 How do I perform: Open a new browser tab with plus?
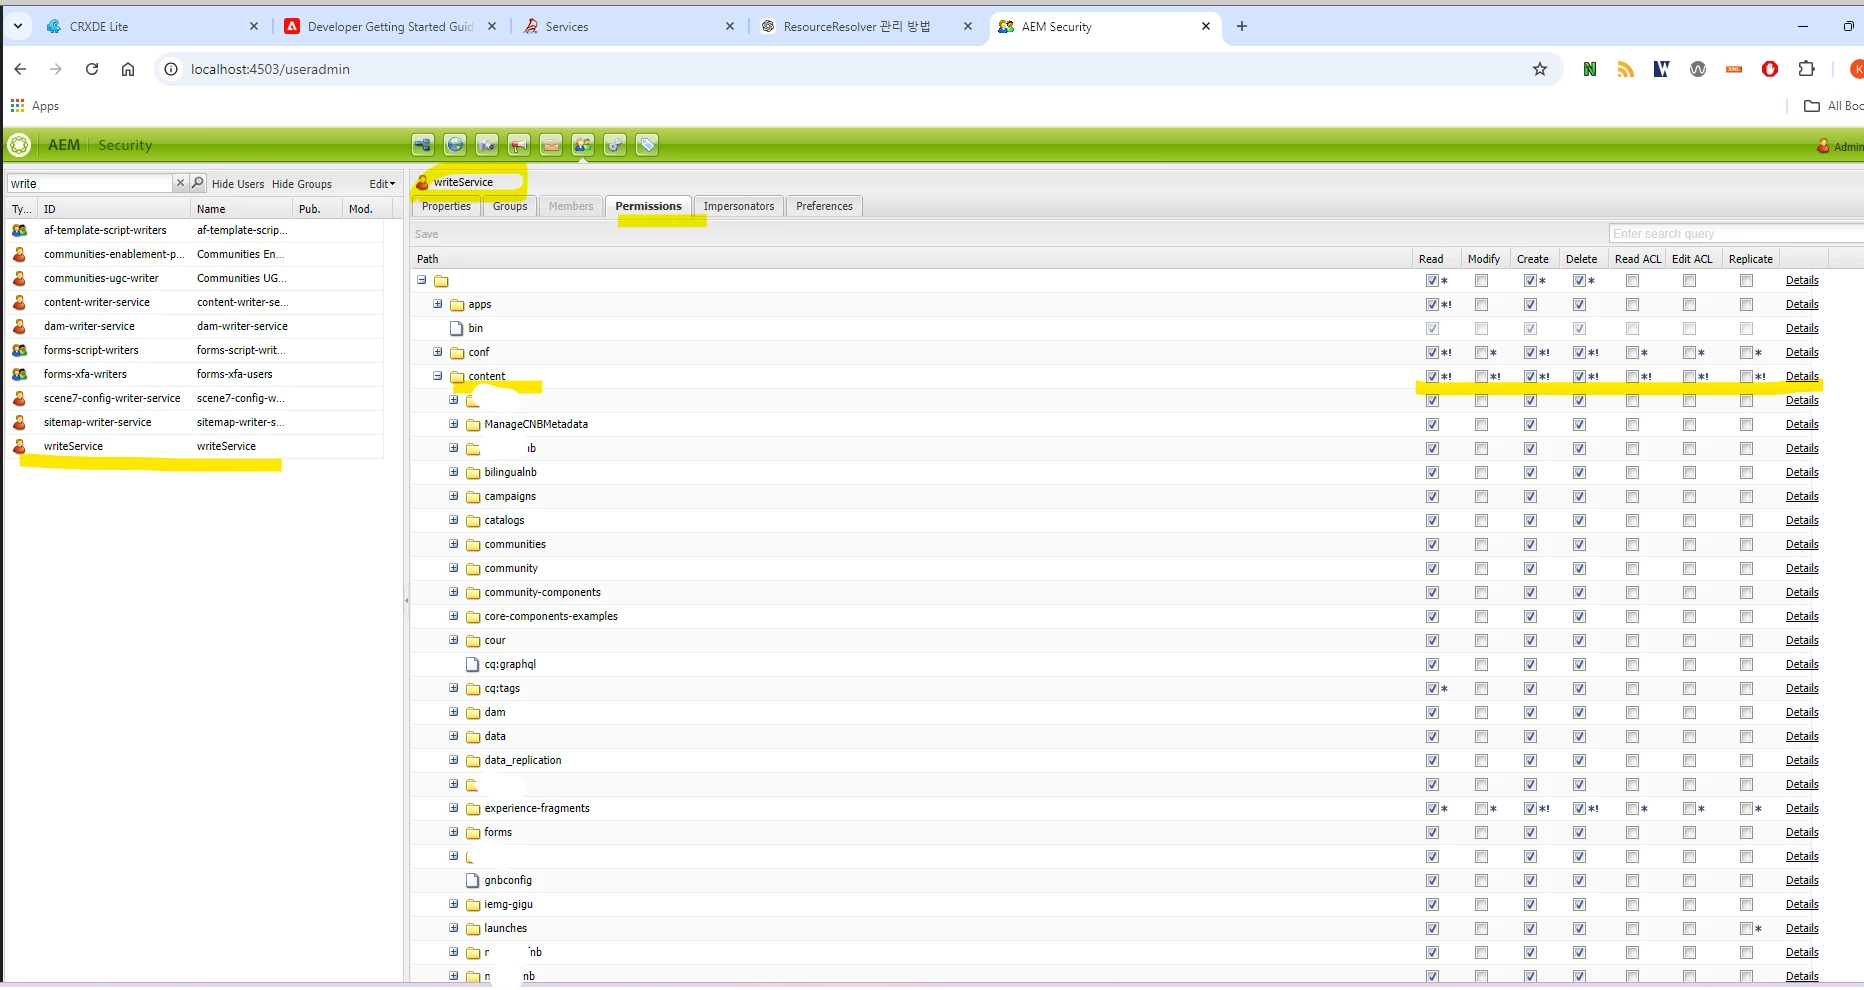coord(1242,26)
